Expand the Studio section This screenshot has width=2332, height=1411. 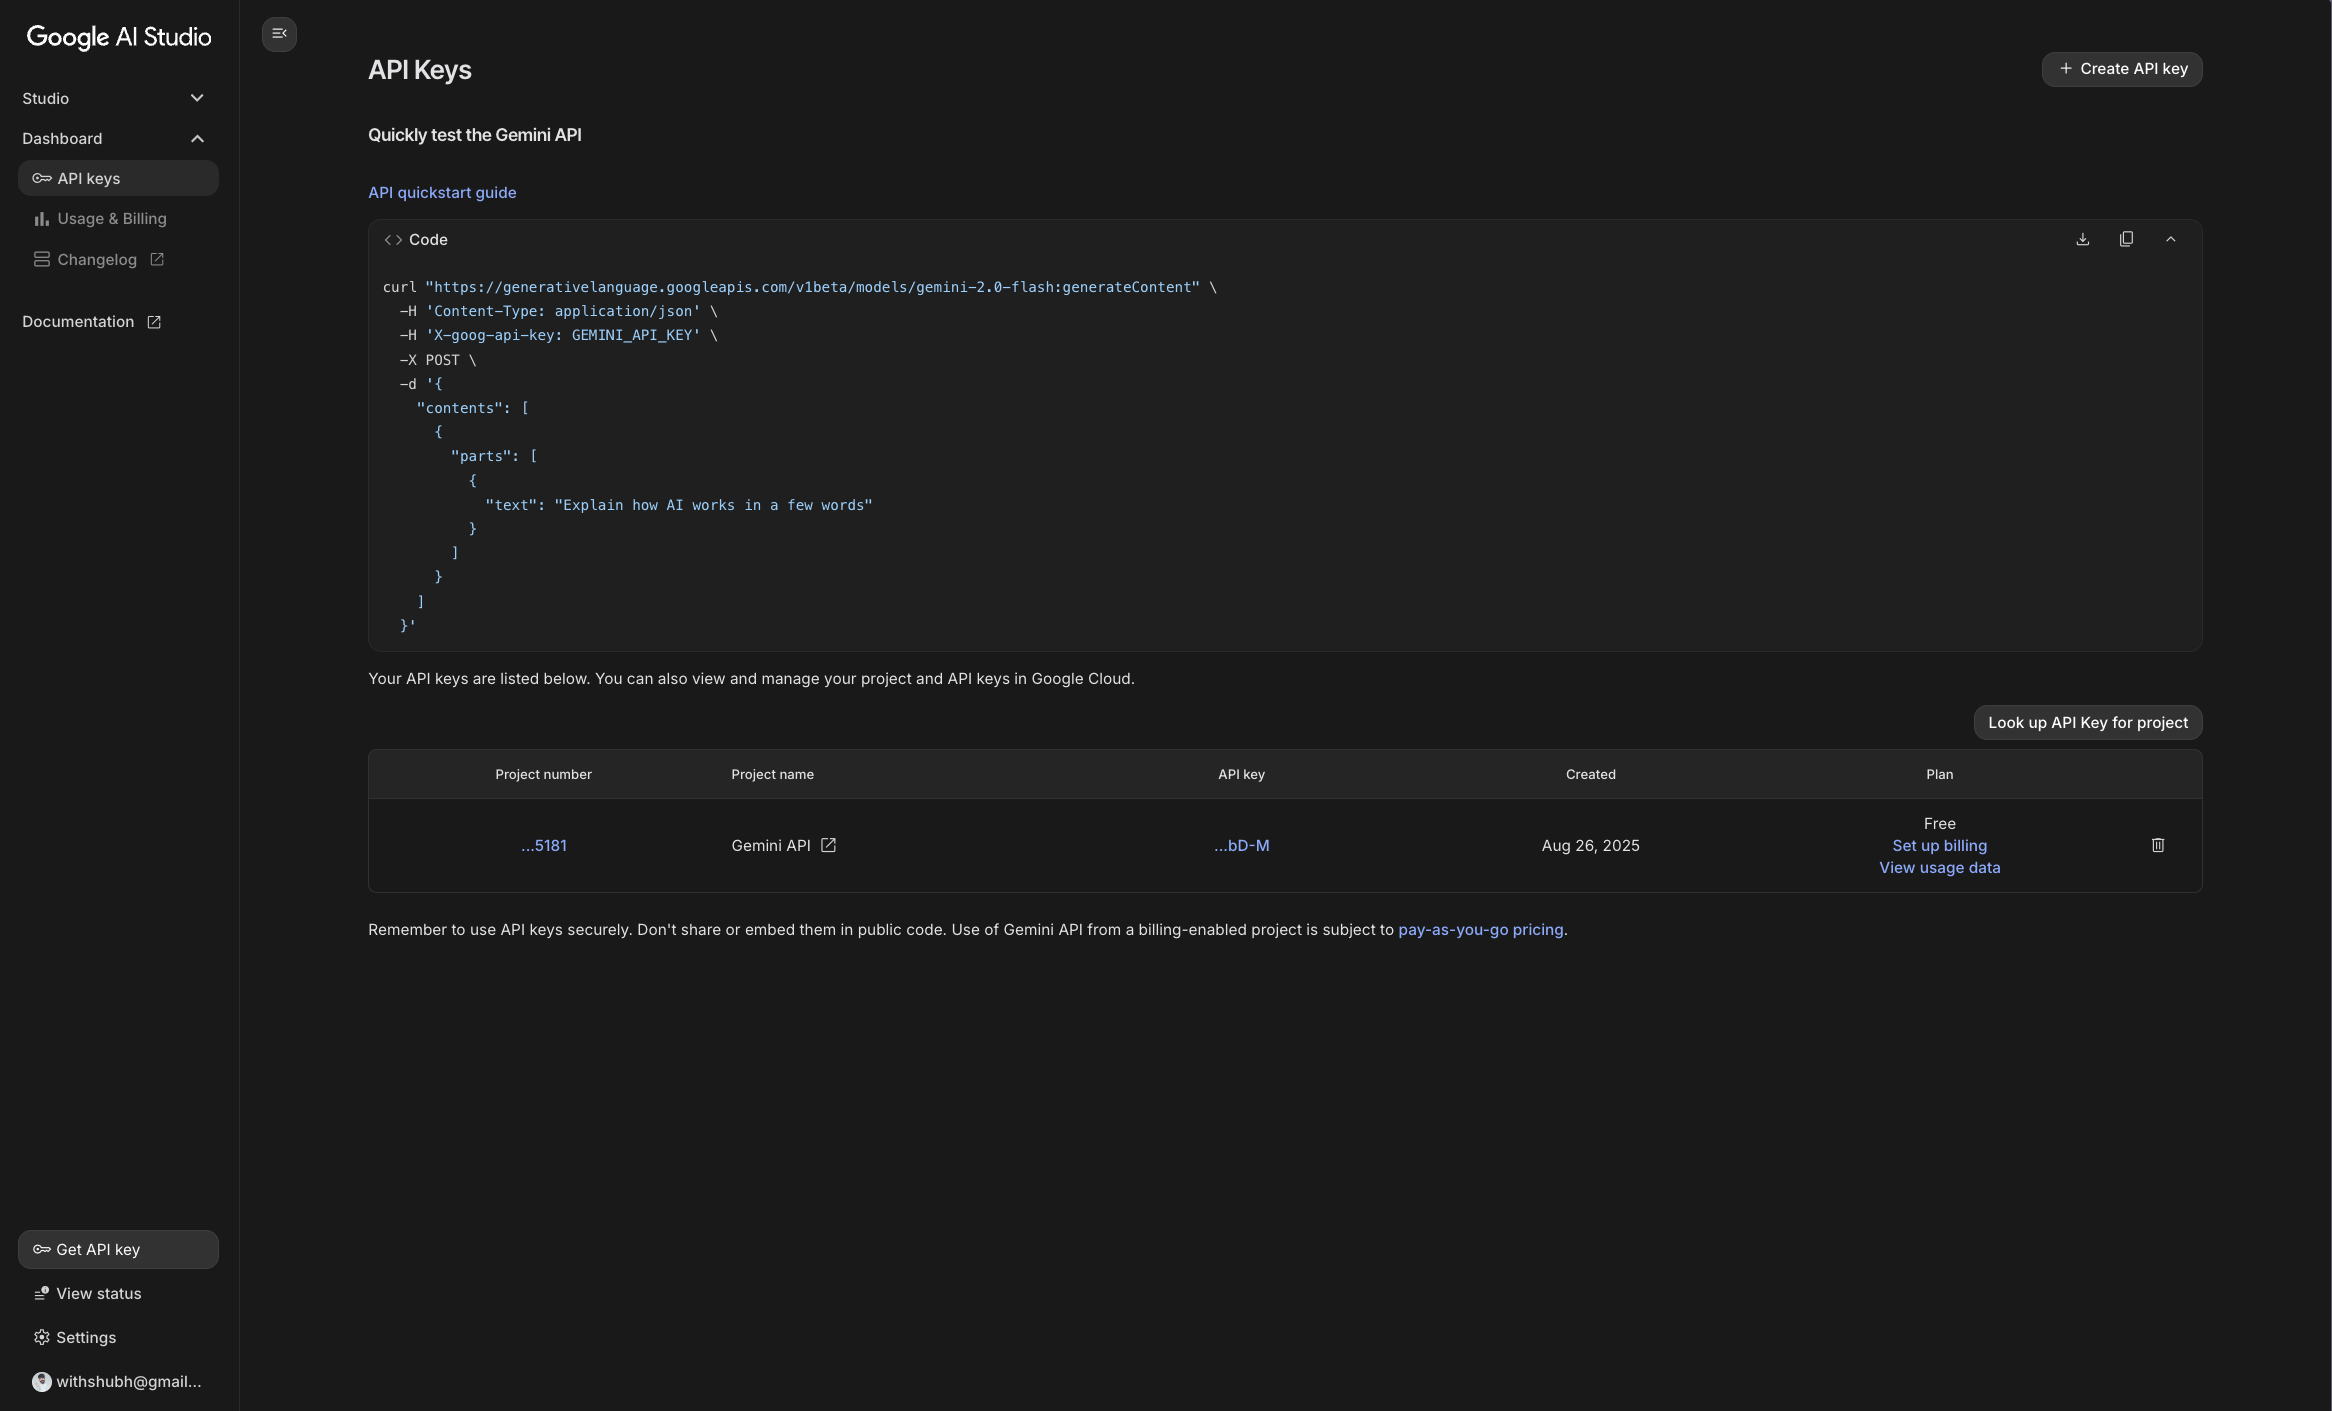click(197, 98)
